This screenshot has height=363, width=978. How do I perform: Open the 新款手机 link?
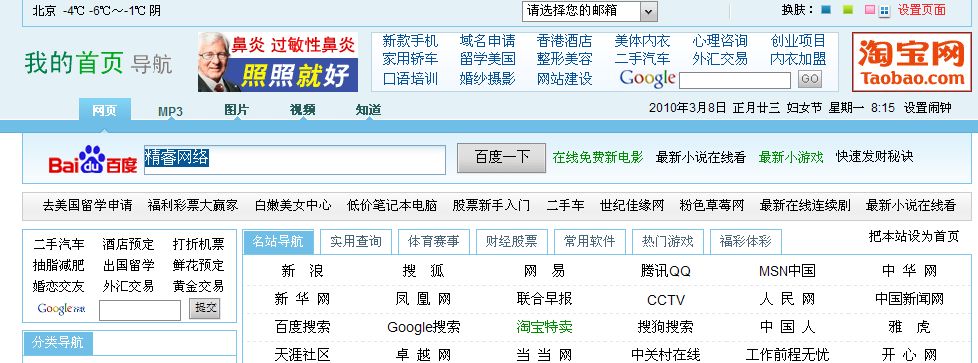(x=410, y=41)
